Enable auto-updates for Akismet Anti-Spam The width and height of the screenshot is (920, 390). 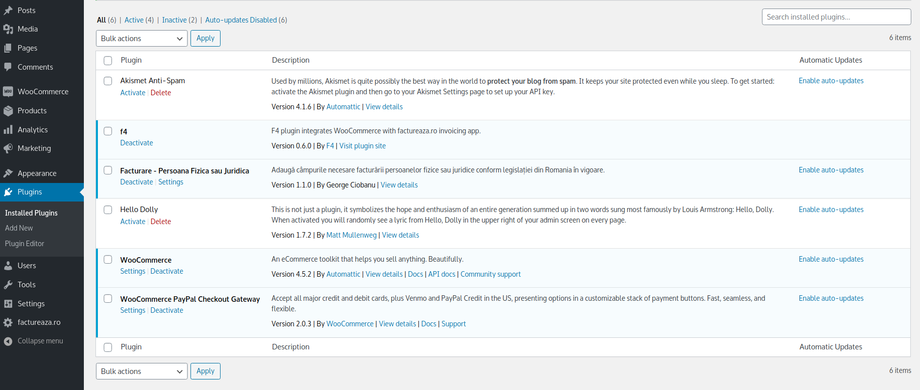[831, 81]
